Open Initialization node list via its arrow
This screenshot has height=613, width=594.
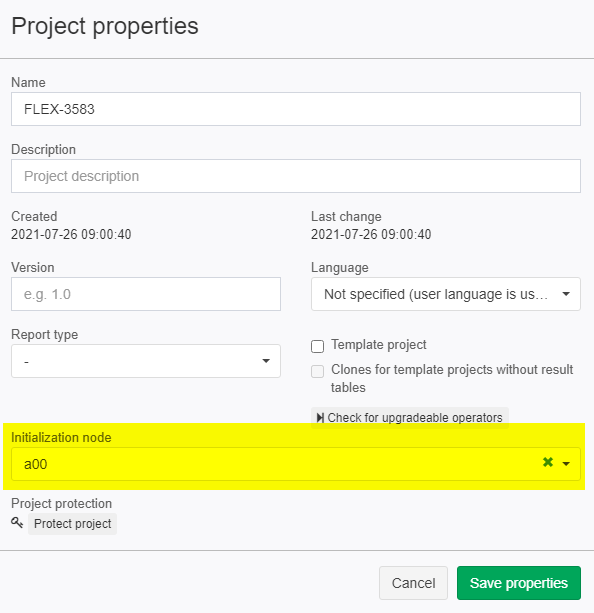point(566,464)
